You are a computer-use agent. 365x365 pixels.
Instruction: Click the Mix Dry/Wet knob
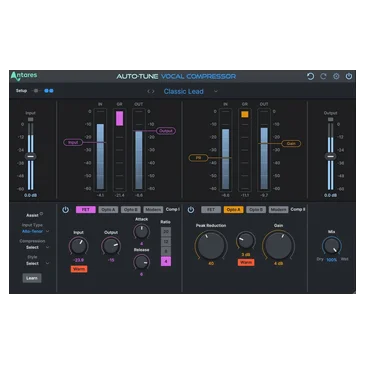point(332,246)
